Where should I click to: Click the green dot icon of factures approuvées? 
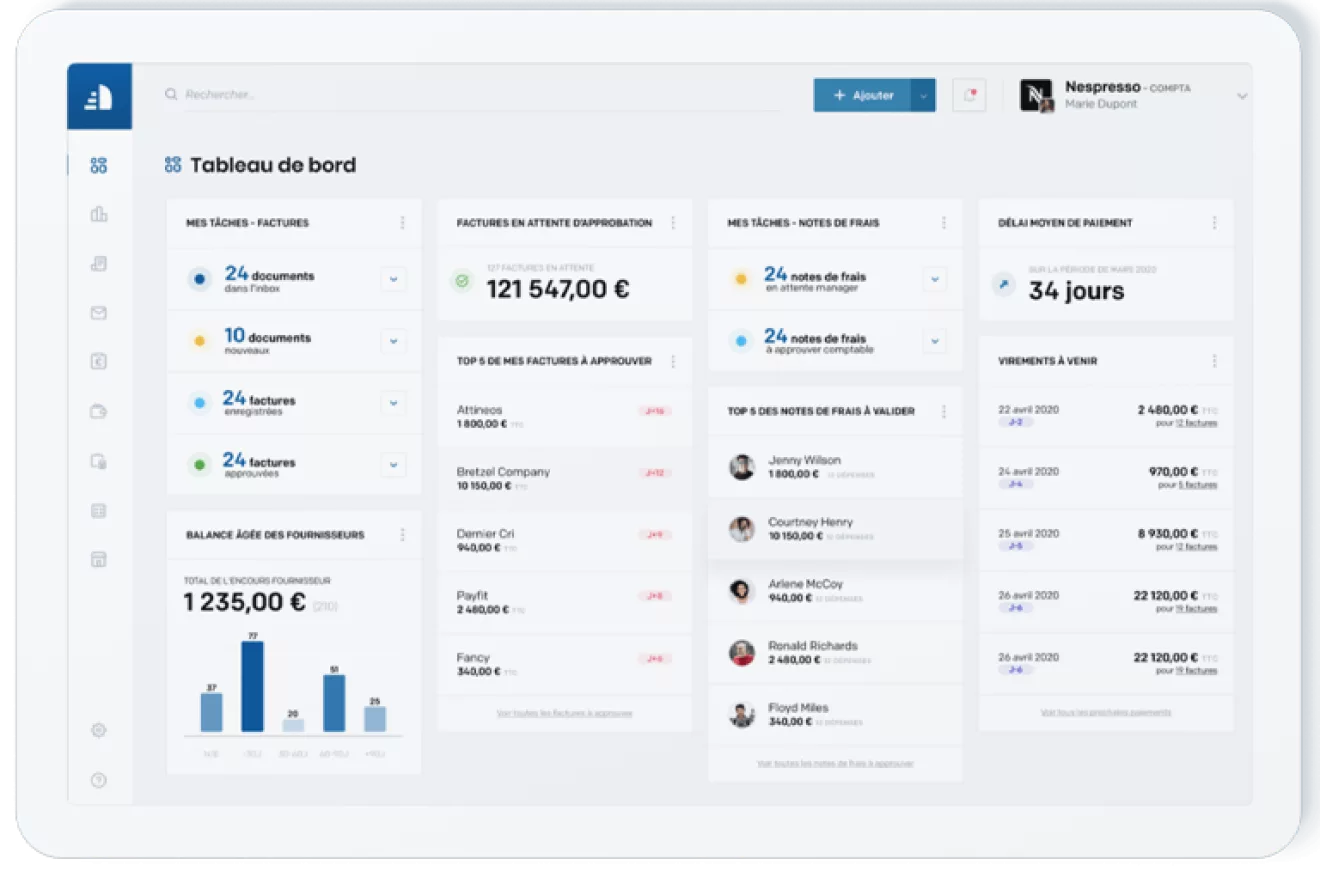click(x=200, y=465)
